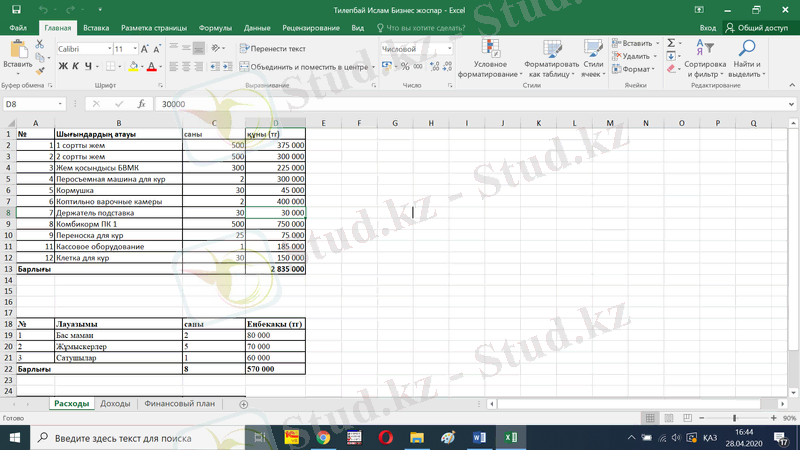Click the Fill down arrow icon
The image size is (800, 450).
tap(671, 56)
